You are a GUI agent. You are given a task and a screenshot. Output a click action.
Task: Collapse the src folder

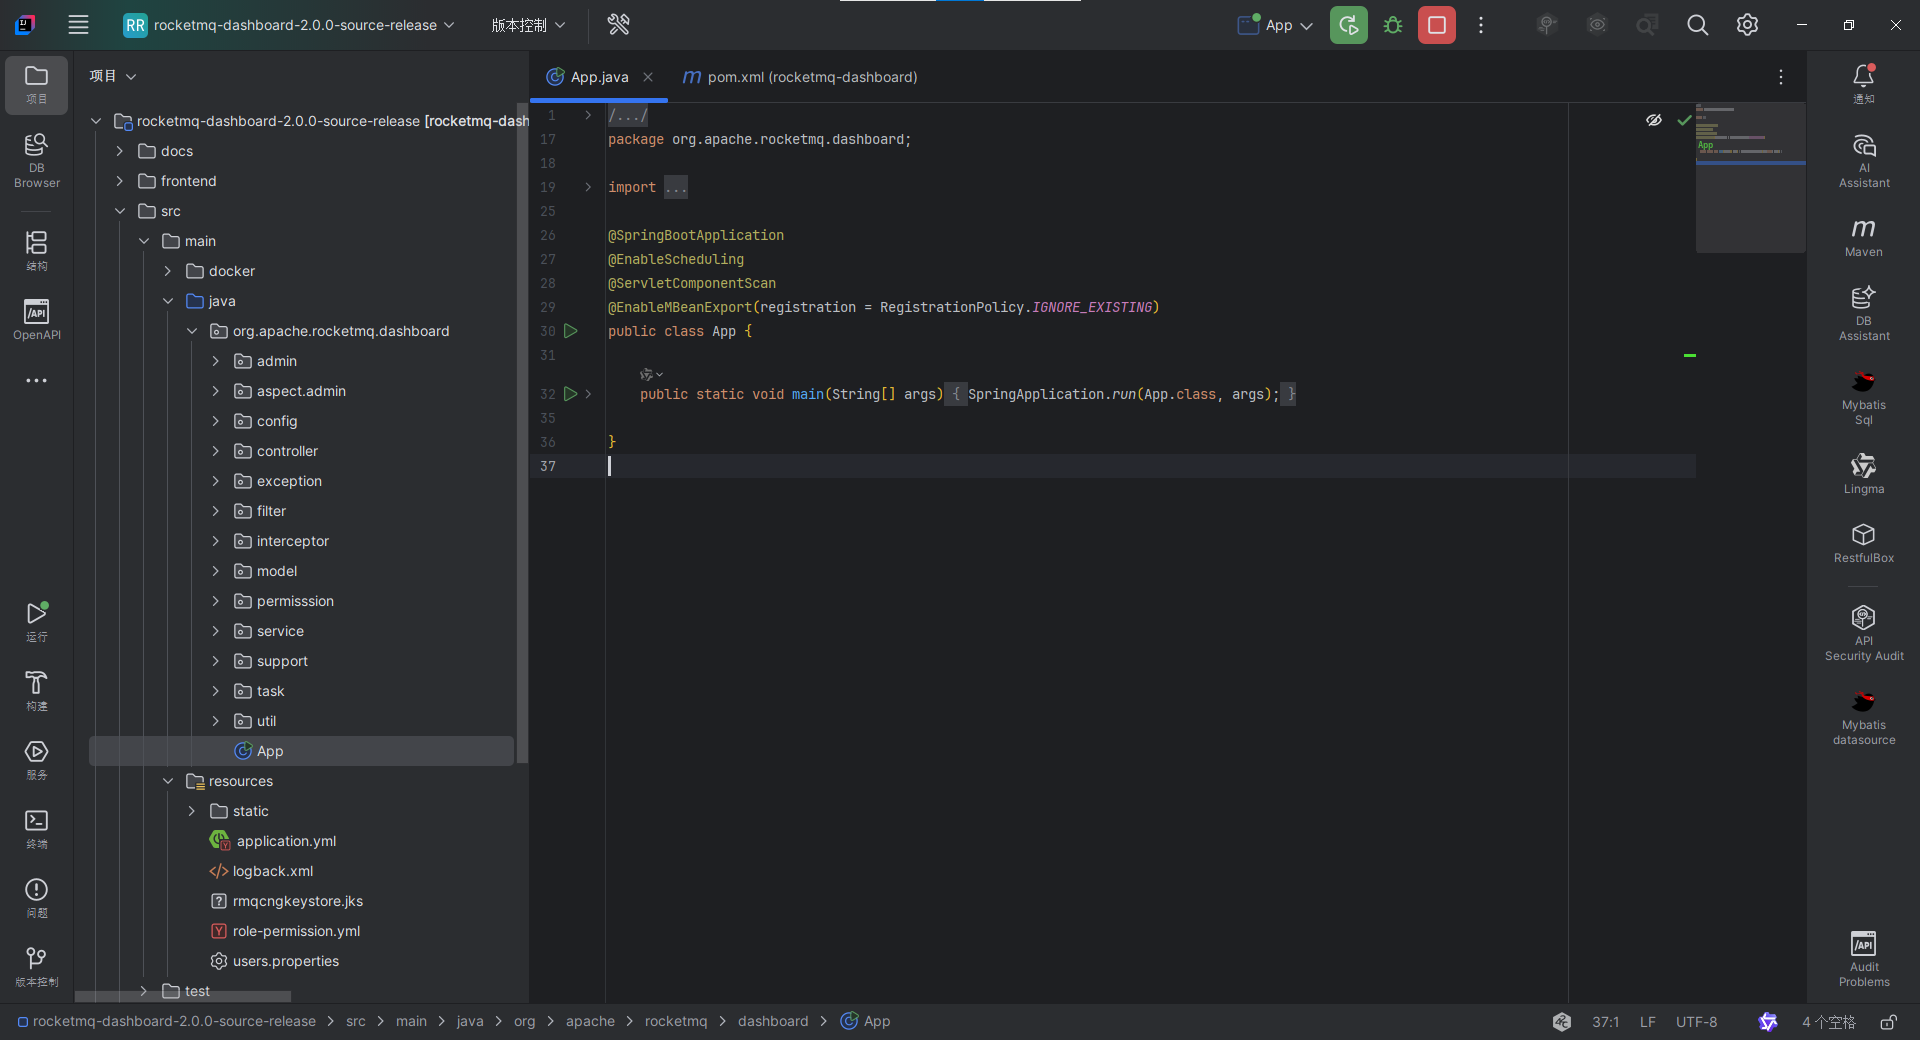click(120, 210)
